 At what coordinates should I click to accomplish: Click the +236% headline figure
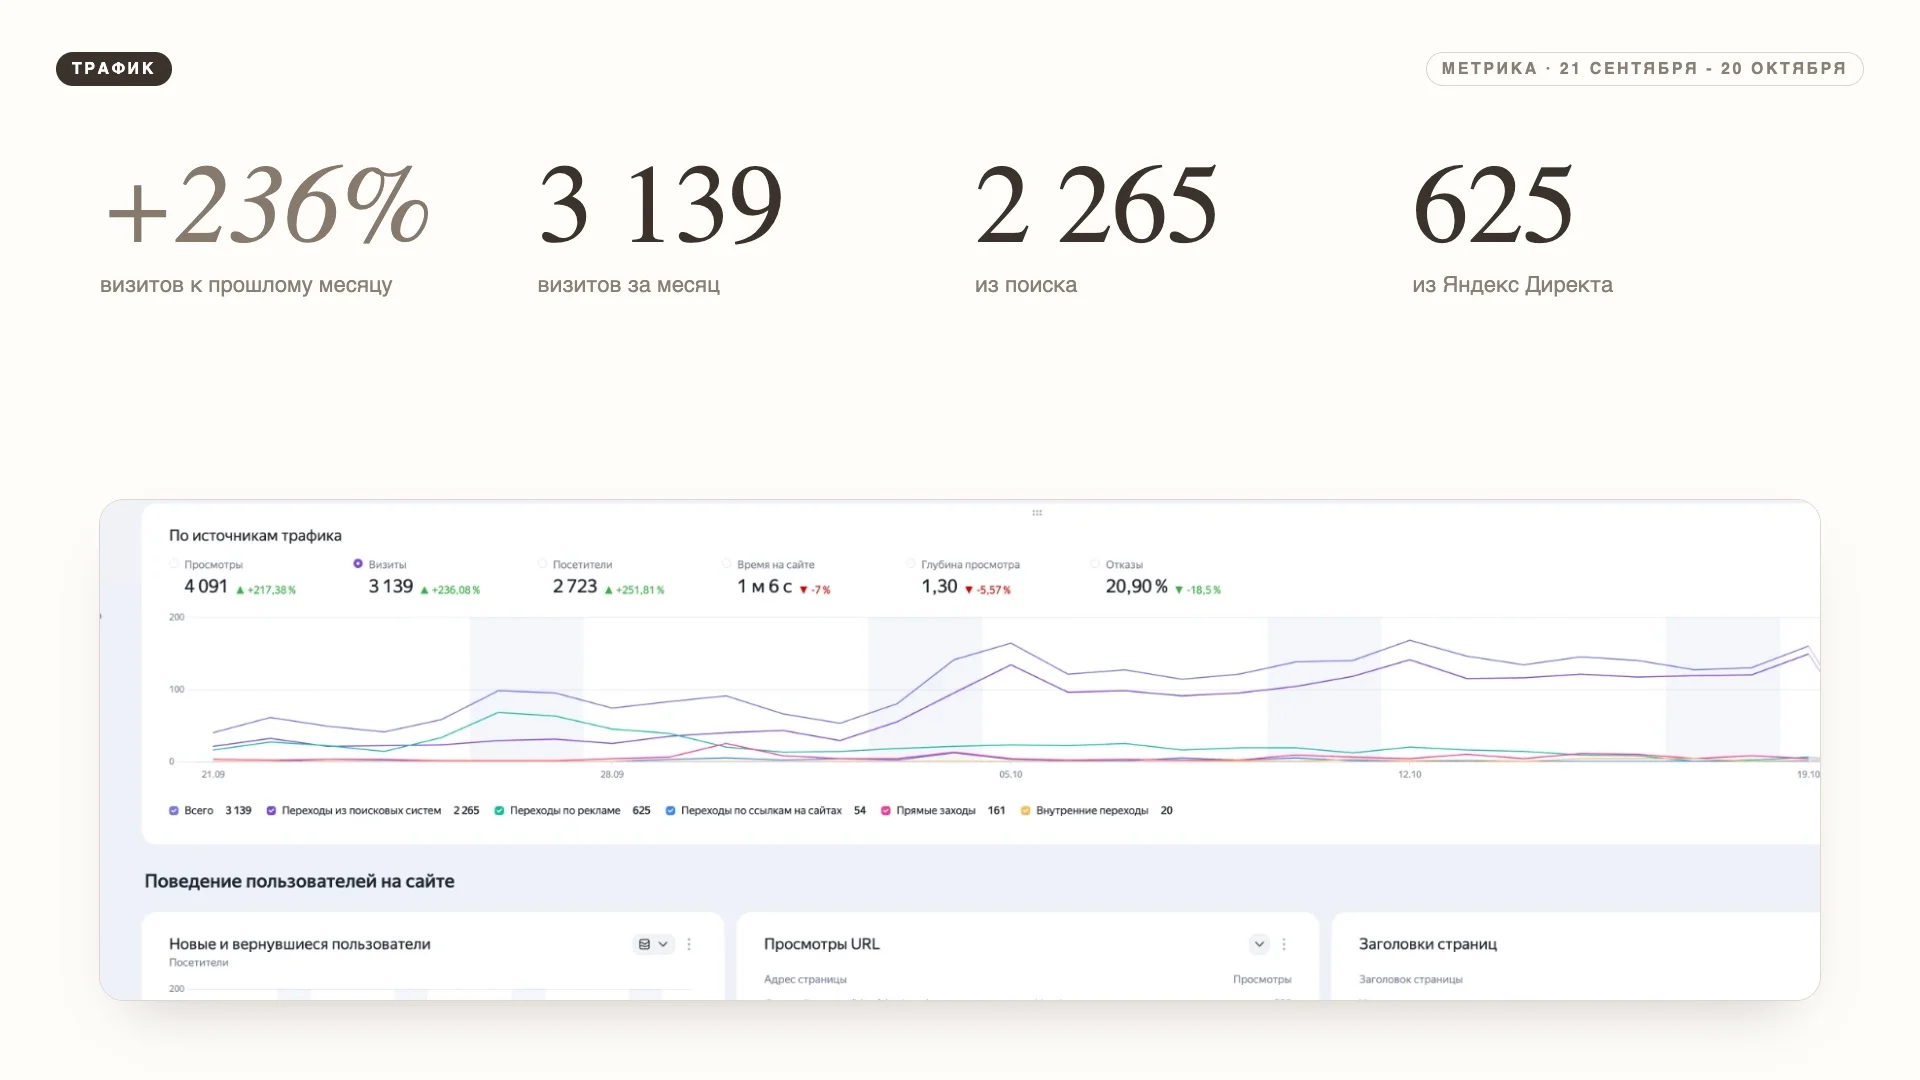267,205
